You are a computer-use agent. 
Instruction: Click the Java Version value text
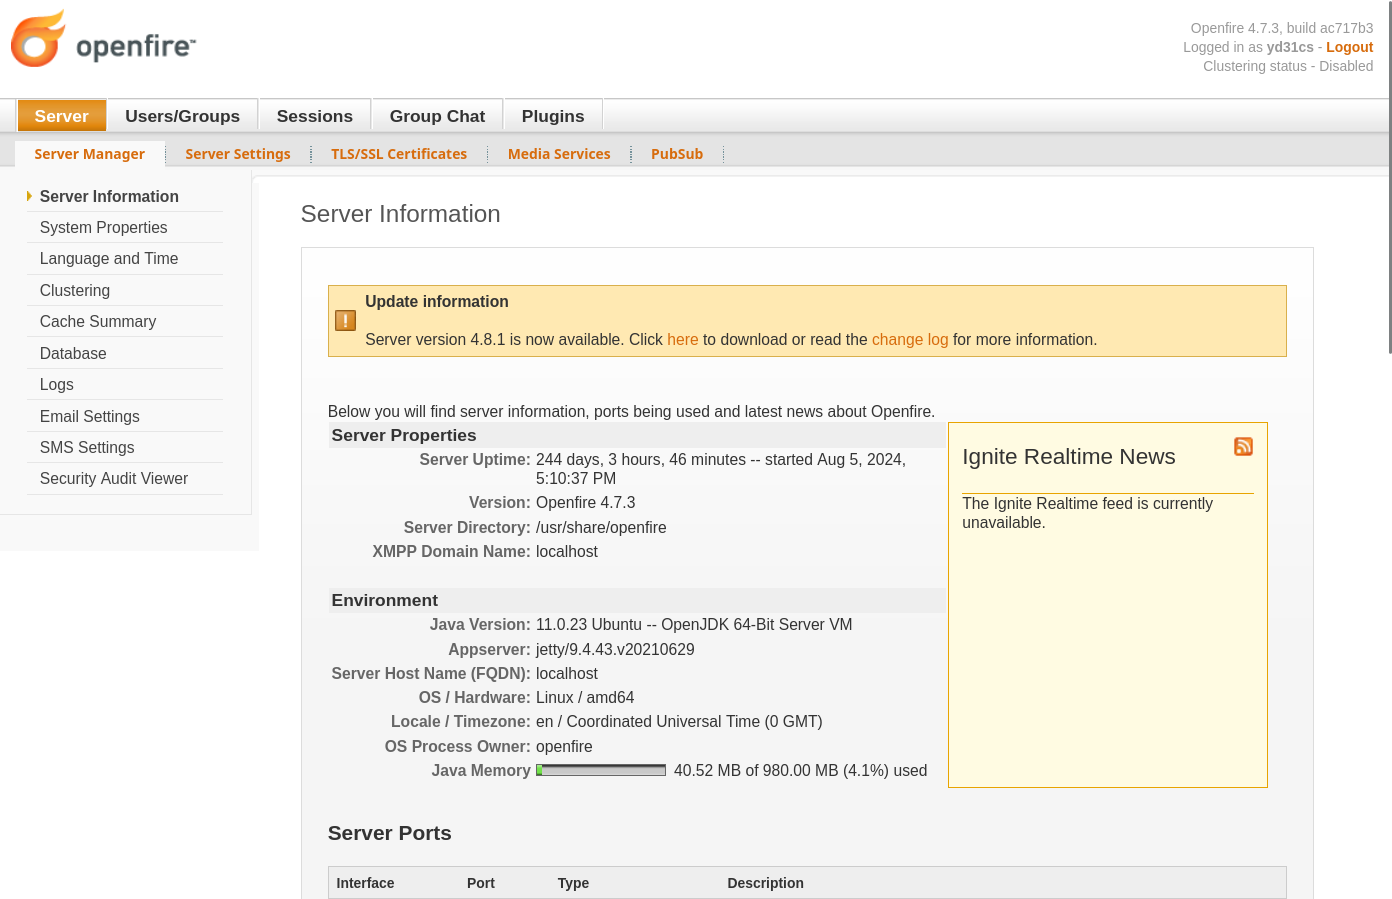click(x=694, y=625)
